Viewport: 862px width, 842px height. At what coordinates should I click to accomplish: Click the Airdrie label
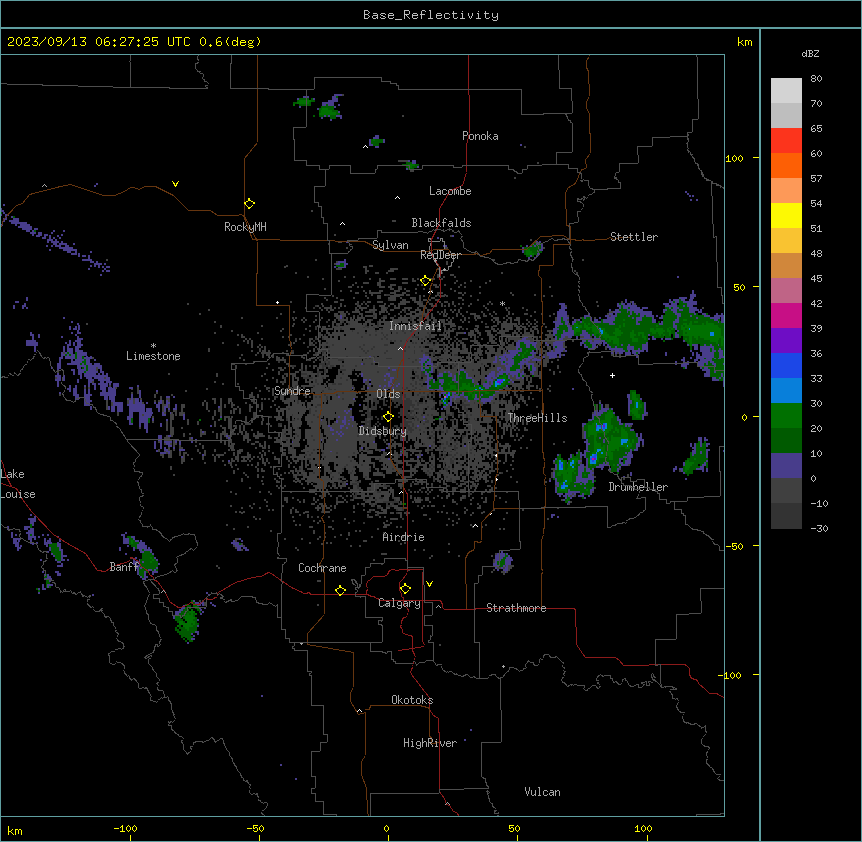[x=403, y=537]
